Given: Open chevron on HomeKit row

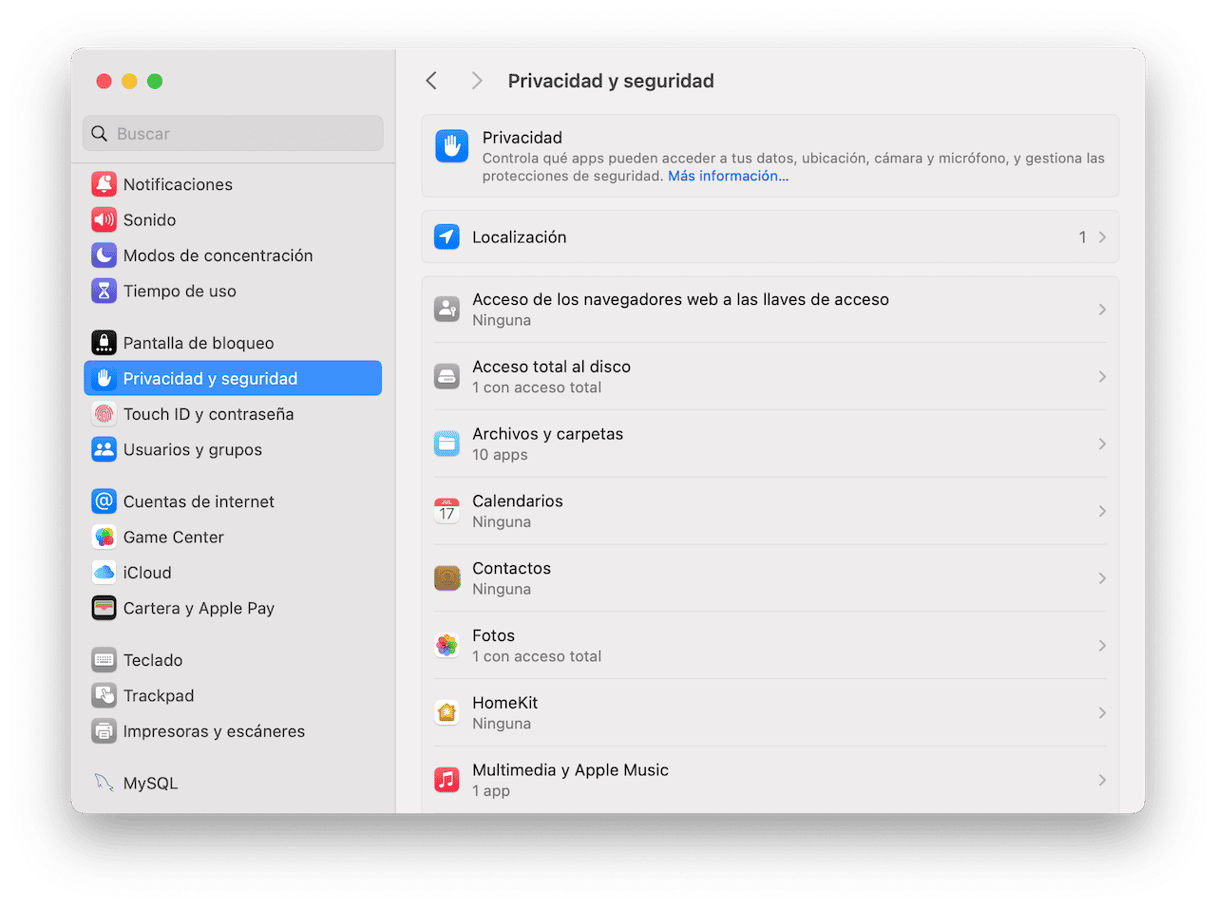Looking at the screenshot, I should (x=1102, y=712).
